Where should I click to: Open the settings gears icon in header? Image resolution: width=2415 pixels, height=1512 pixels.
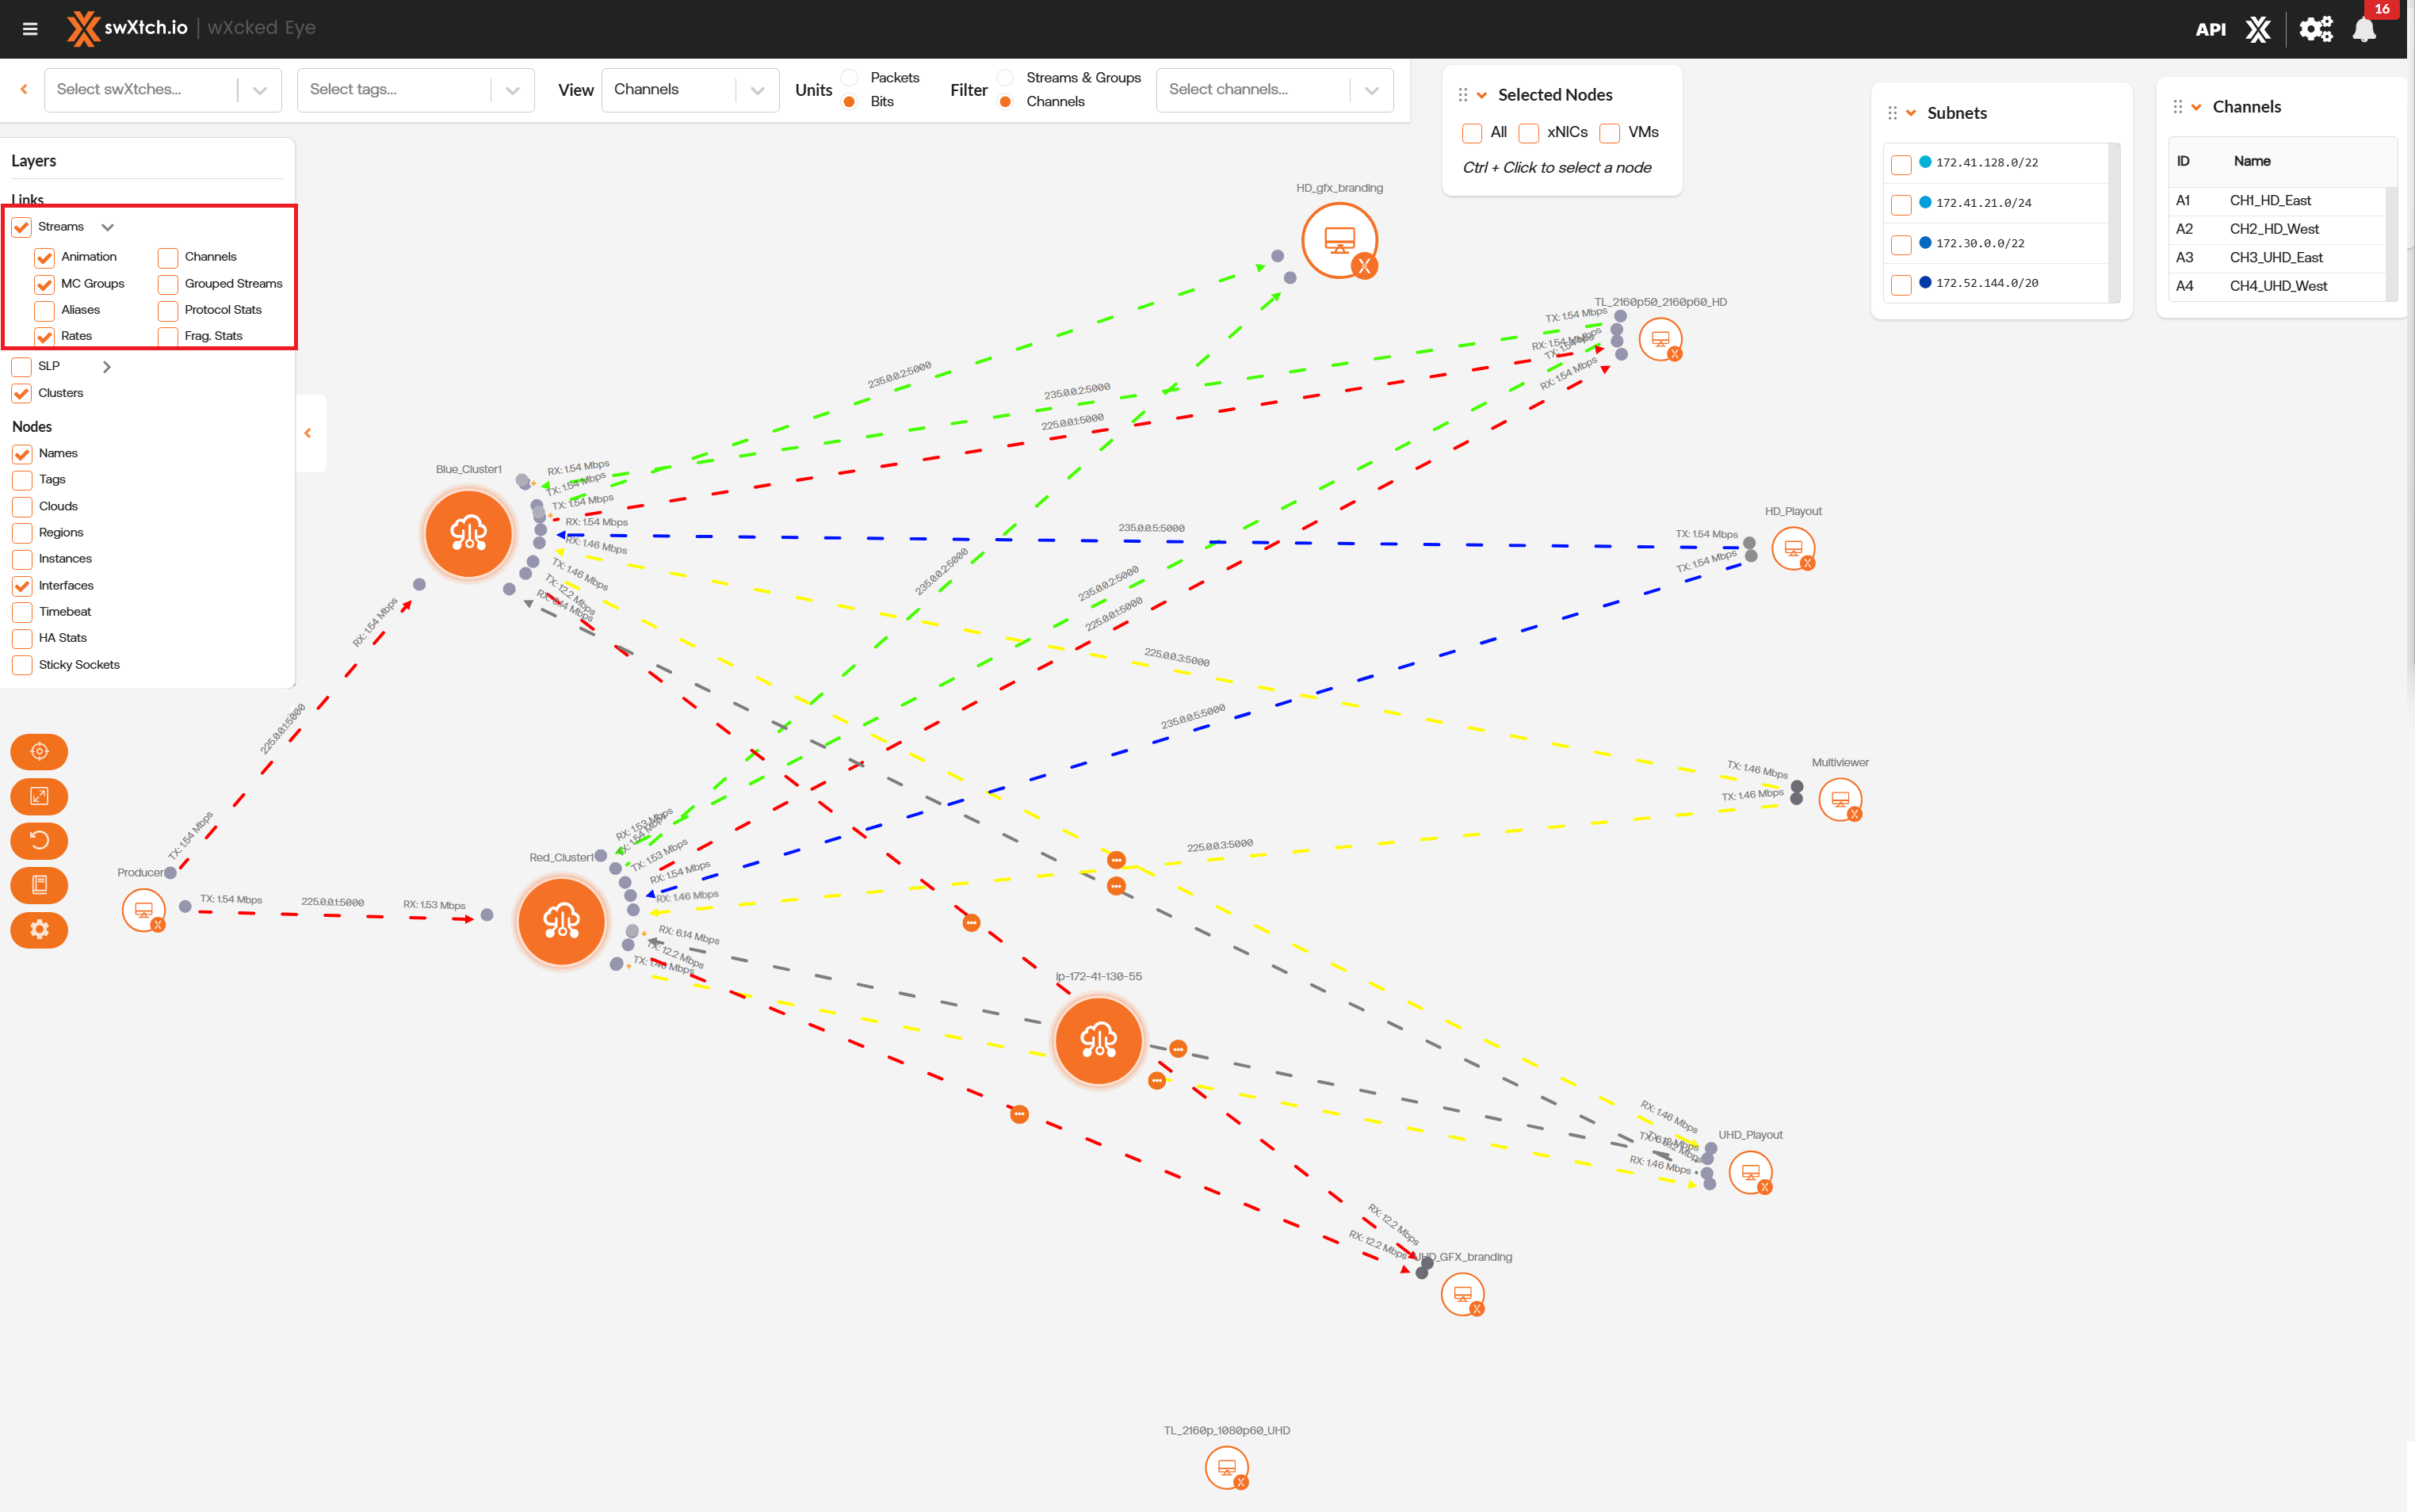coord(2315,29)
